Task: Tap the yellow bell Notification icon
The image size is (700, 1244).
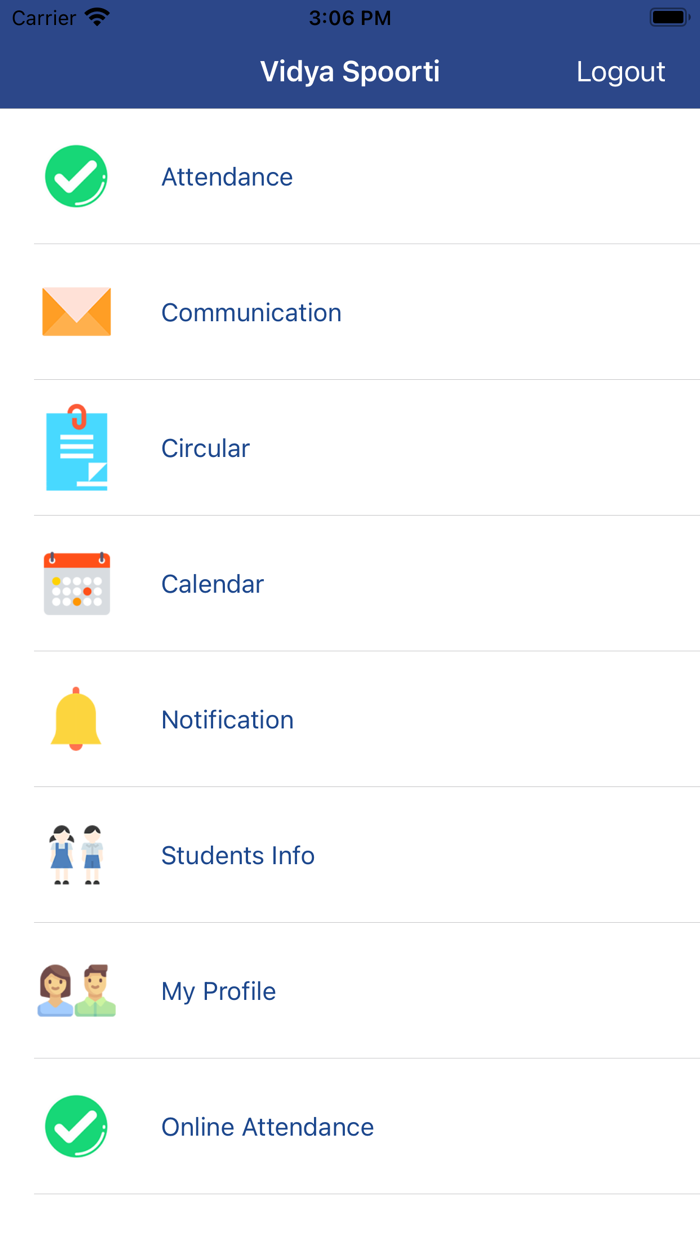Action: point(76,719)
